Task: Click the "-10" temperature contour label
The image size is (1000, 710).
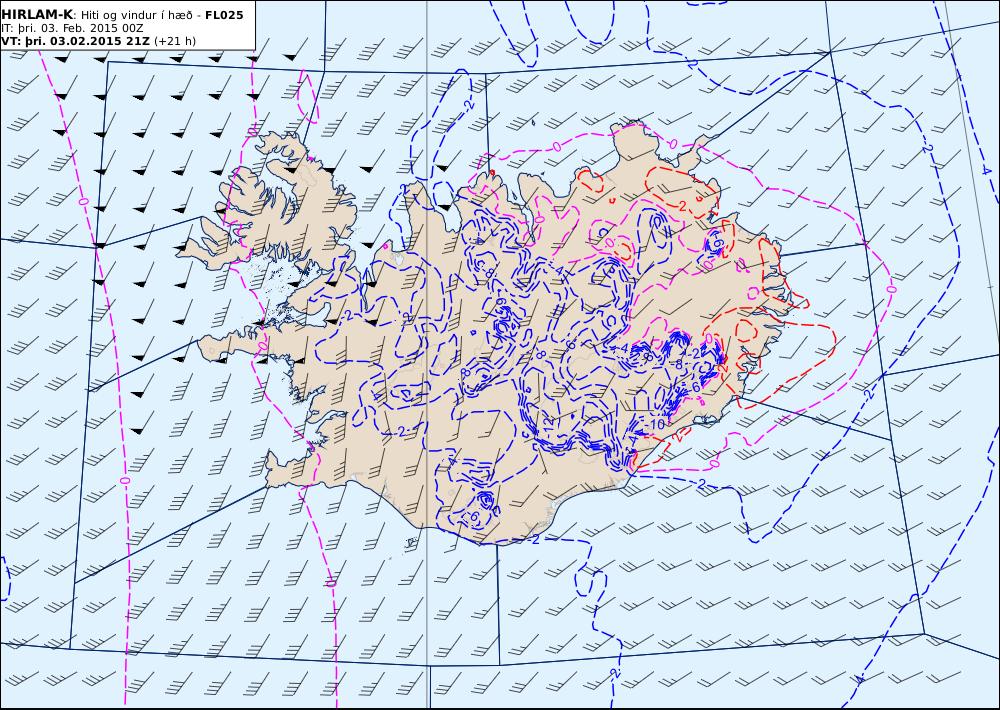Action: (x=654, y=424)
